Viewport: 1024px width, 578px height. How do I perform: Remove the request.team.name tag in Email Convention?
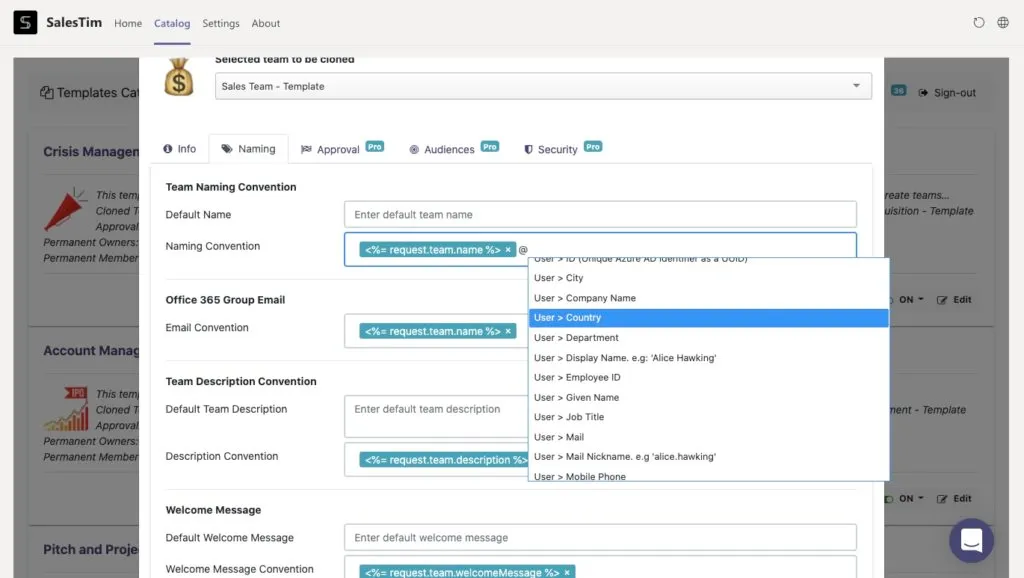(x=507, y=331)
